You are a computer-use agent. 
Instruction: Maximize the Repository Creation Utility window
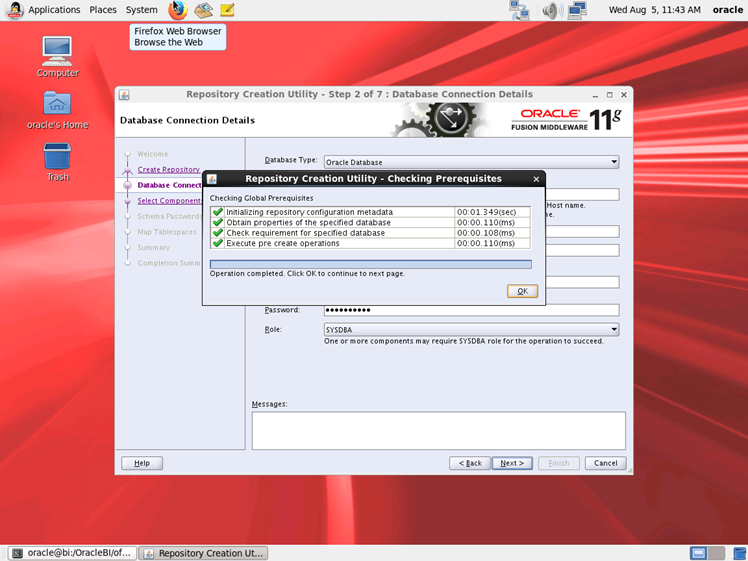609,95
